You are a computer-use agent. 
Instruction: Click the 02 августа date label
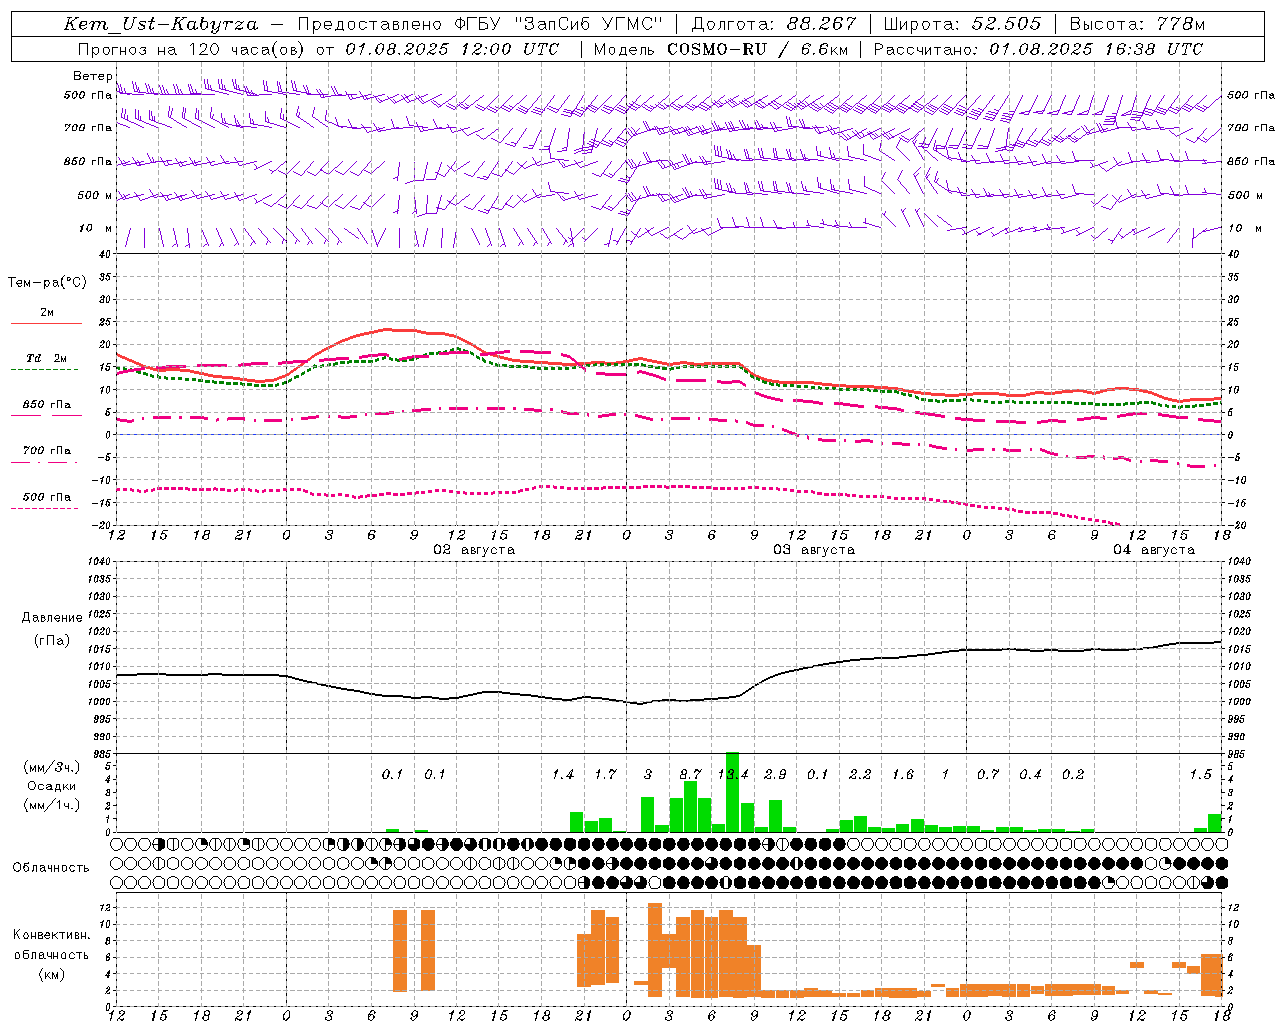(x=474, y=550)
